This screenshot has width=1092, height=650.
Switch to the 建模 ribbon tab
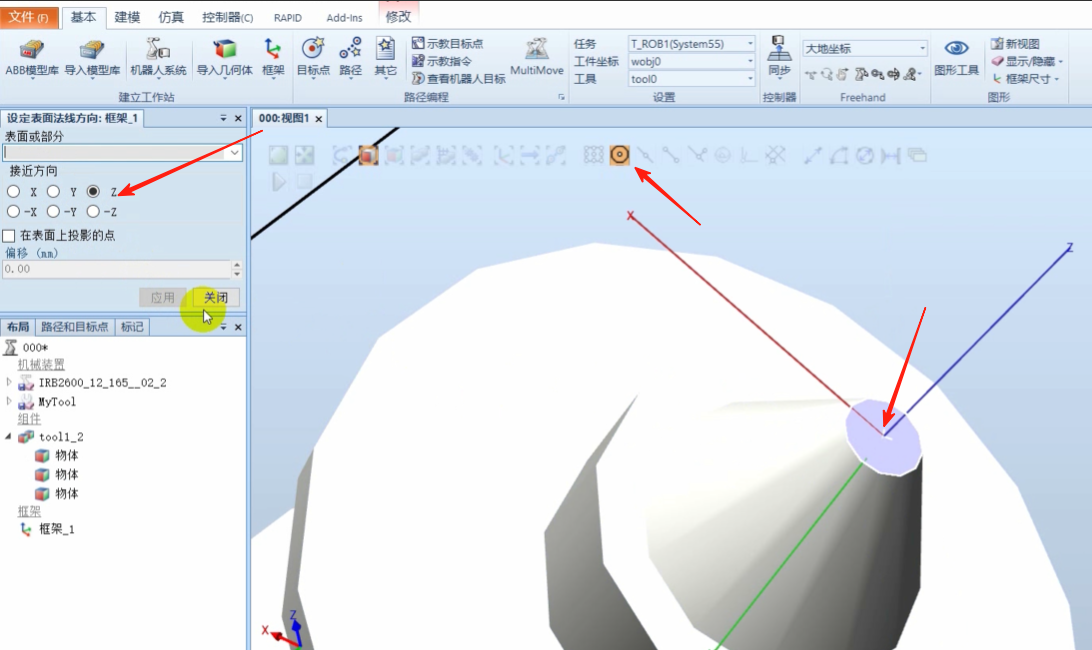127,17
